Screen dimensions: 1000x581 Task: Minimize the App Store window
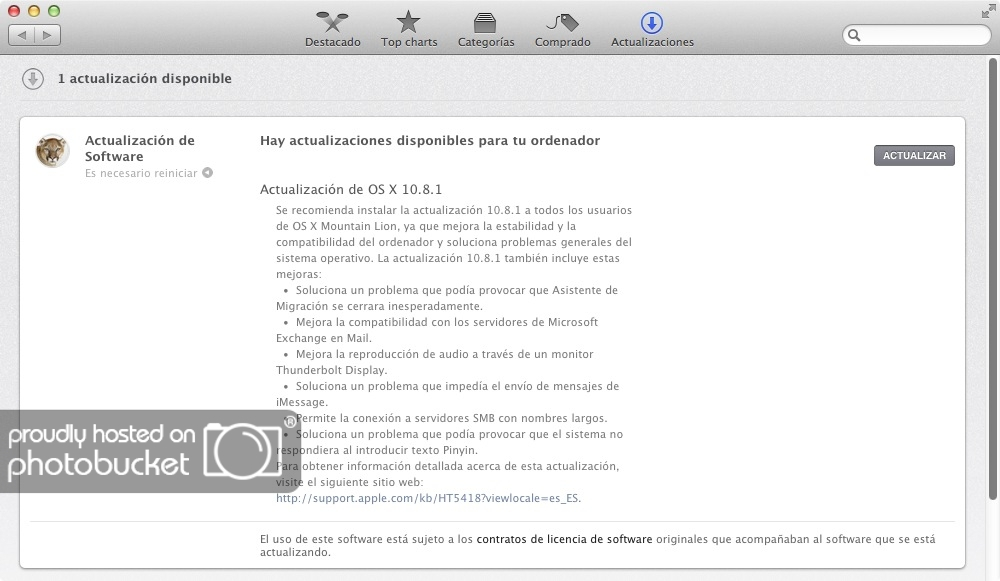pyautogui.click(x=34, y=11)
